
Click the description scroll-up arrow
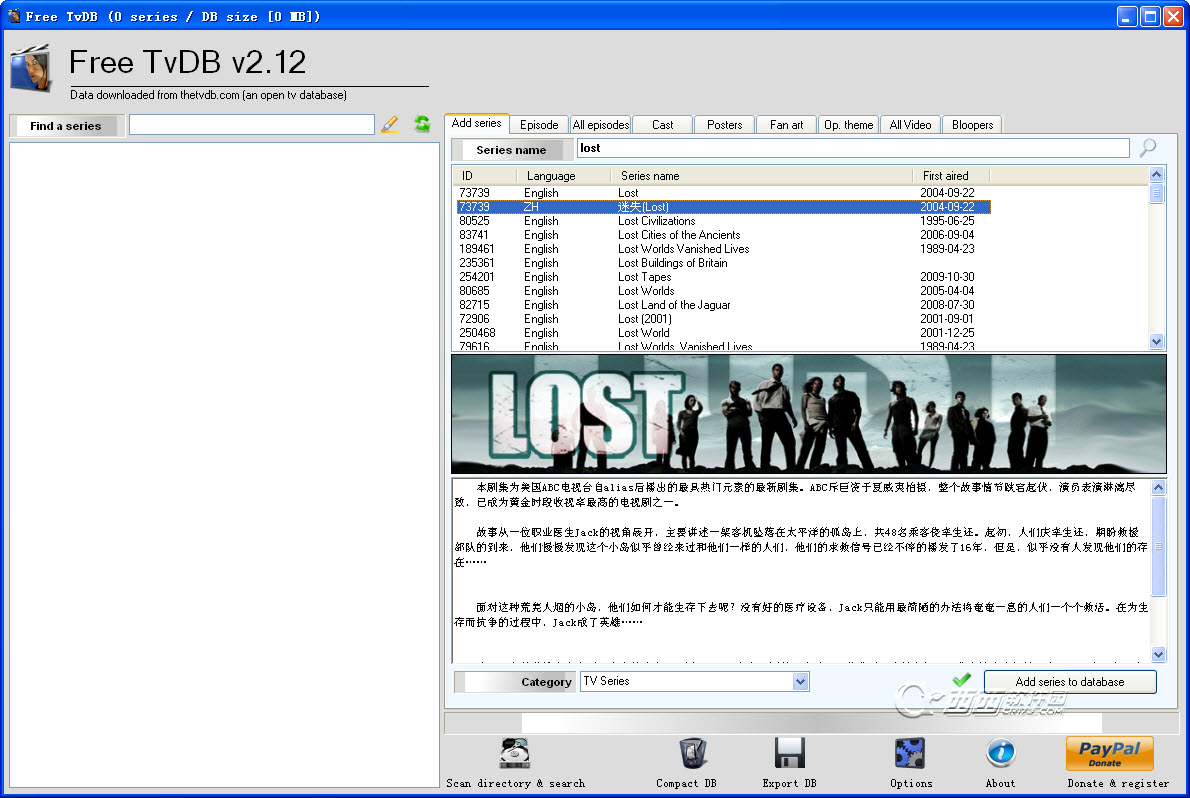click(1158, 487)
